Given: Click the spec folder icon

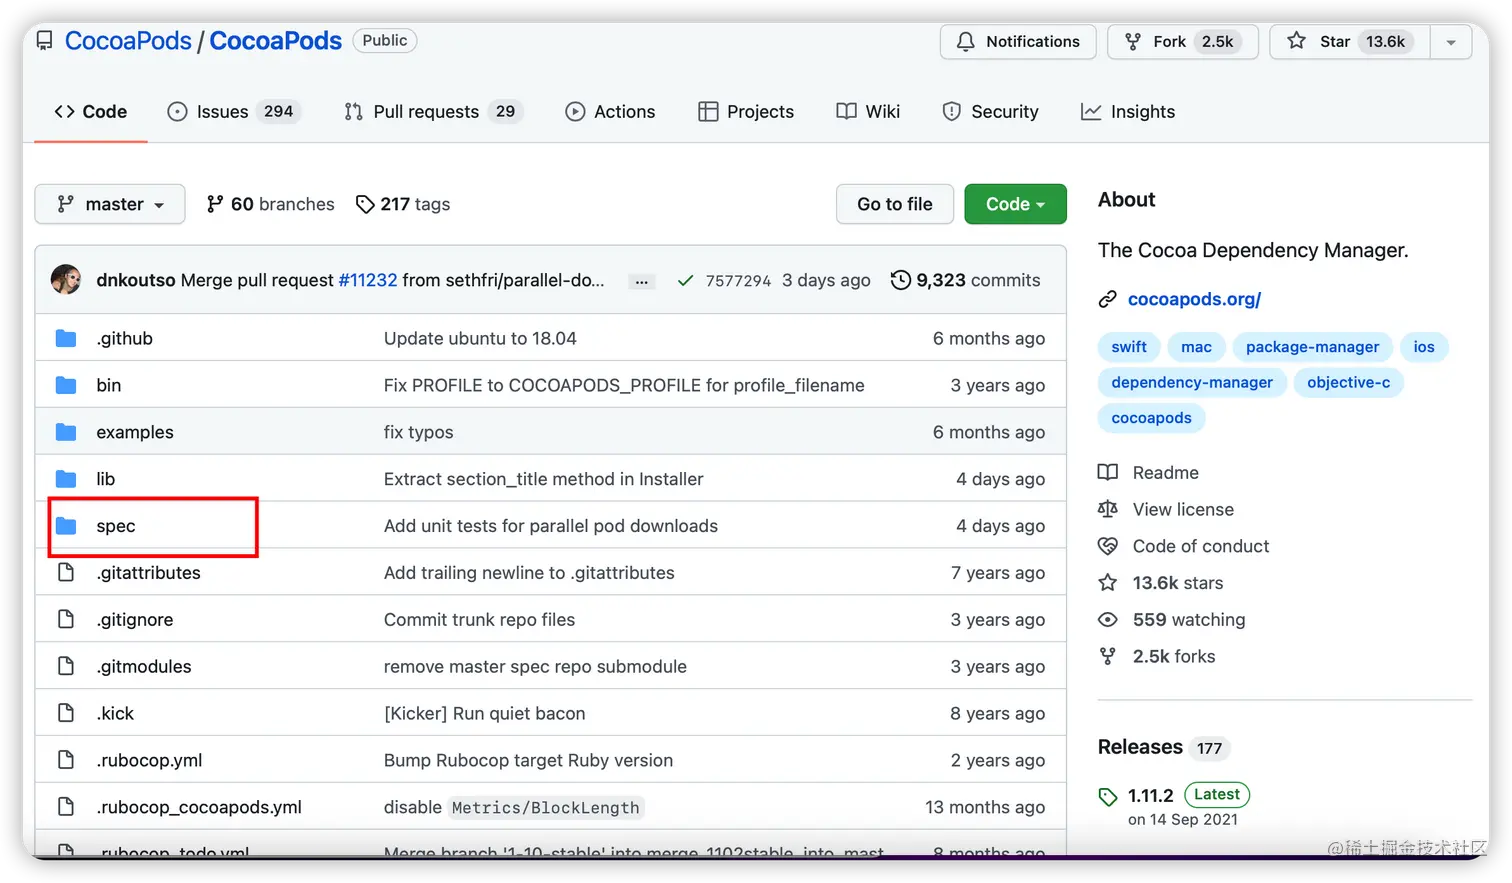Looking at the screenshot, I should (x=66, y=527).
